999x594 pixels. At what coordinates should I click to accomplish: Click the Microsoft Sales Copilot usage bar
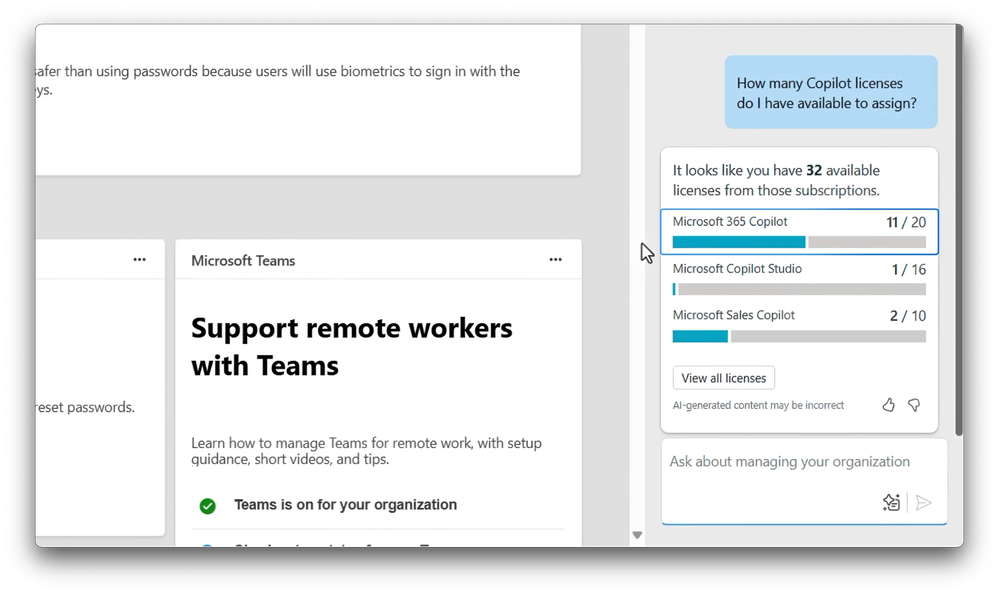[799, 336]
